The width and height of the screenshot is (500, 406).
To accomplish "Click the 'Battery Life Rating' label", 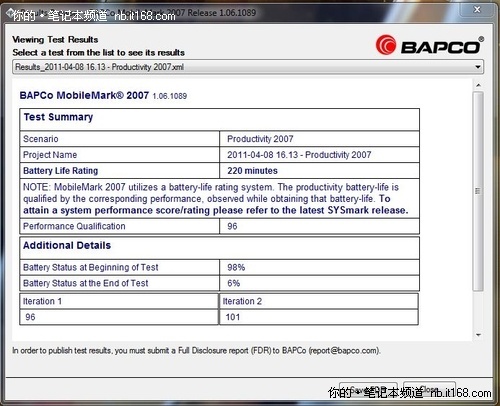I will pos(61,171).
